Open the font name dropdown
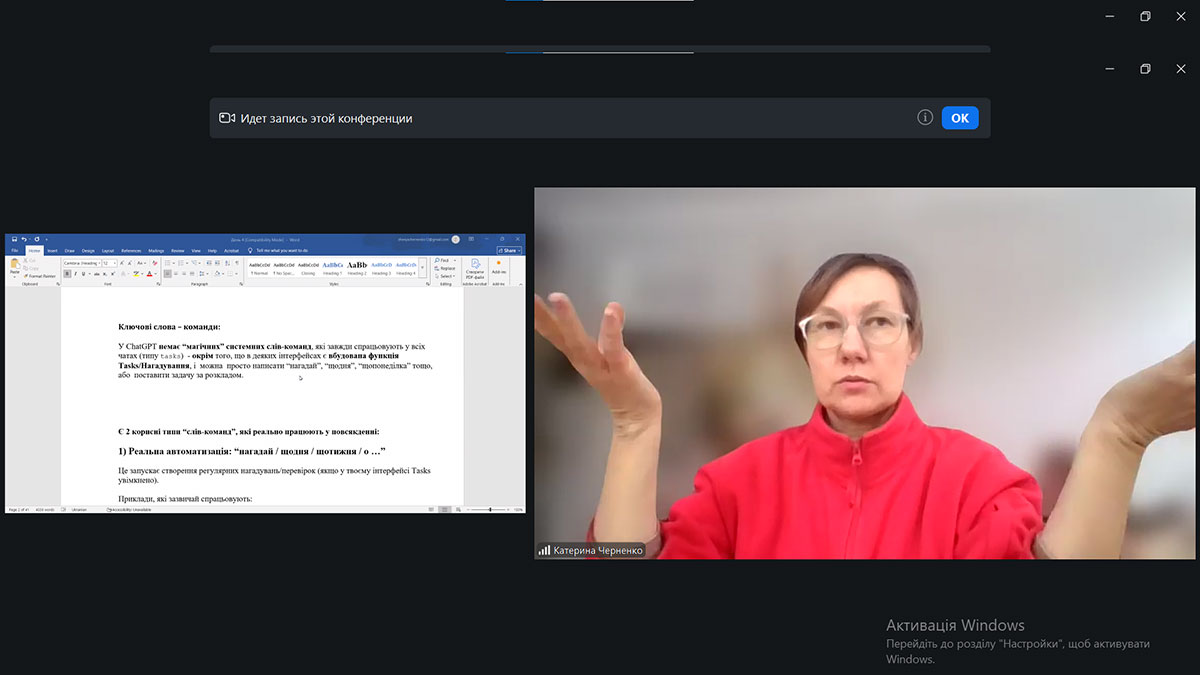This screenshot has height=675, width=1200. point(83,263)
